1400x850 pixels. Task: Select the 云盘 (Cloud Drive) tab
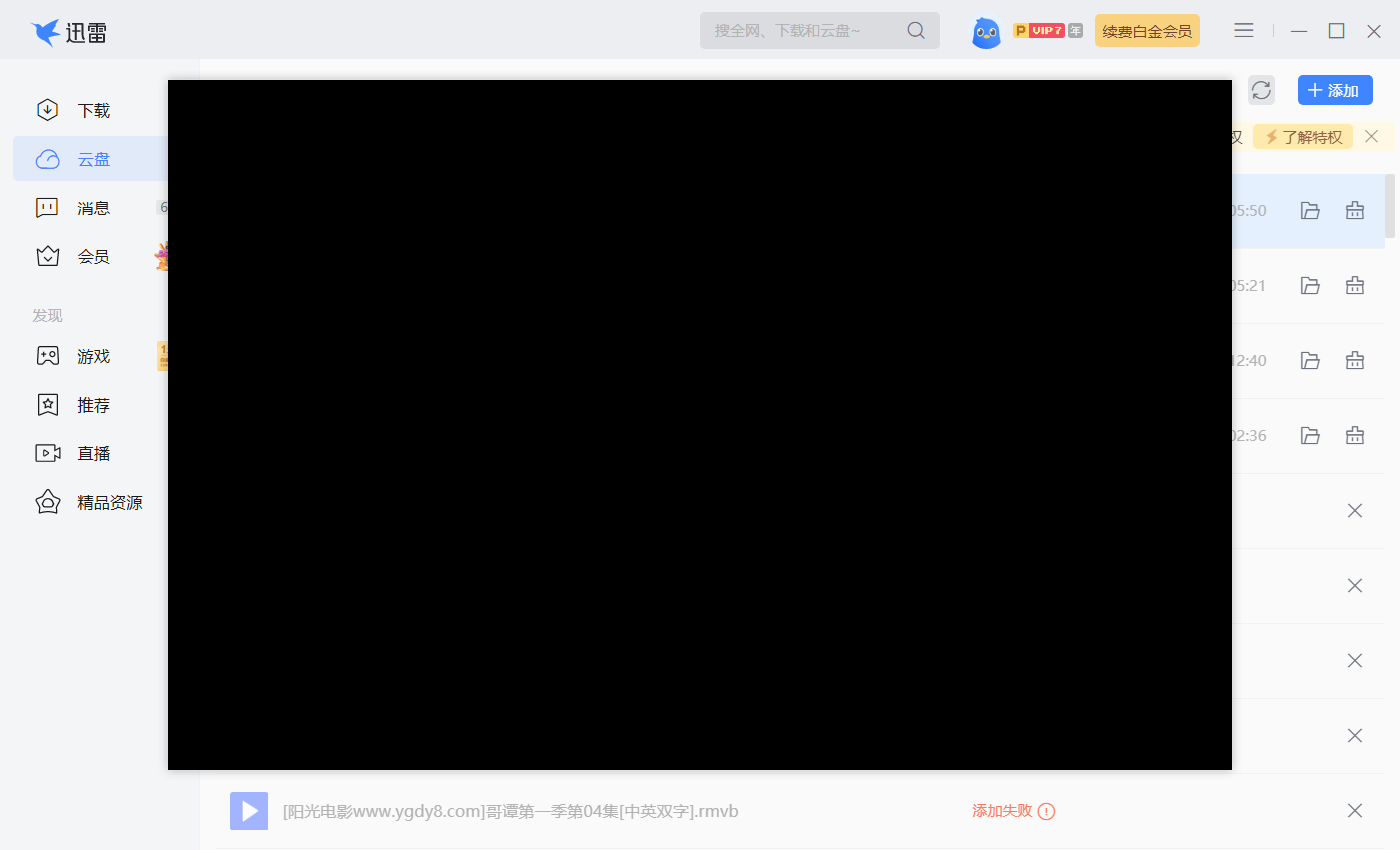pyautogui.click(x=92, y=159)
